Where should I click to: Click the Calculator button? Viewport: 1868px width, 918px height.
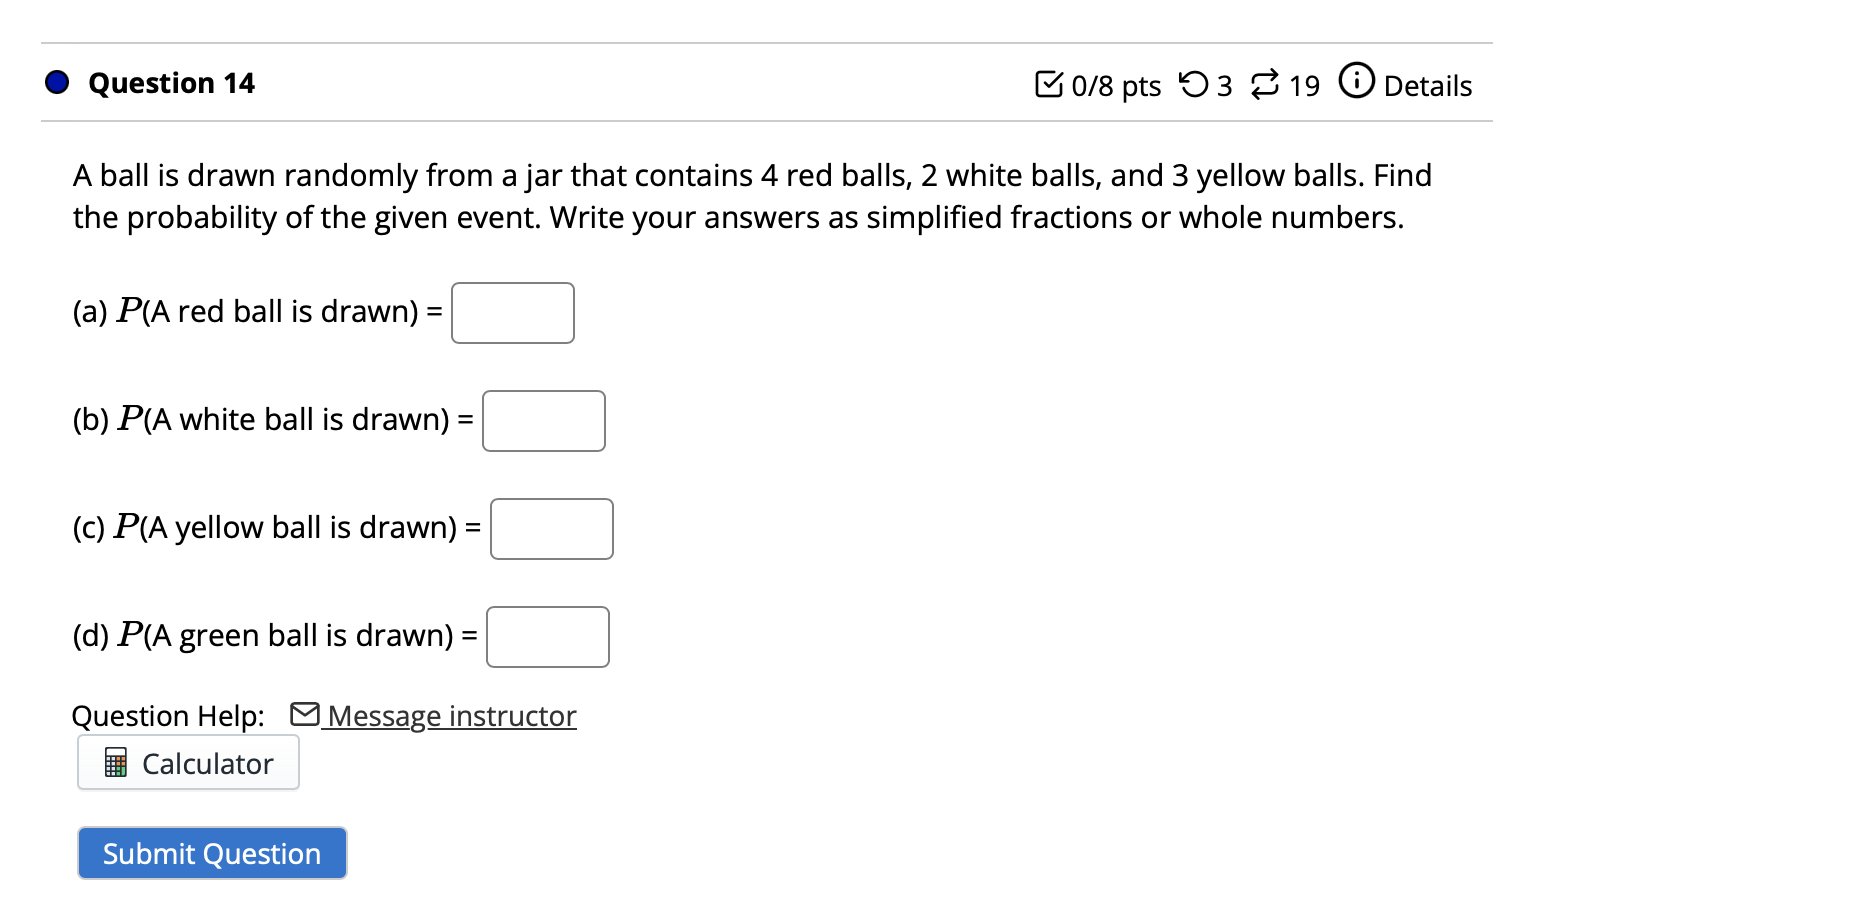click(188, 762)
